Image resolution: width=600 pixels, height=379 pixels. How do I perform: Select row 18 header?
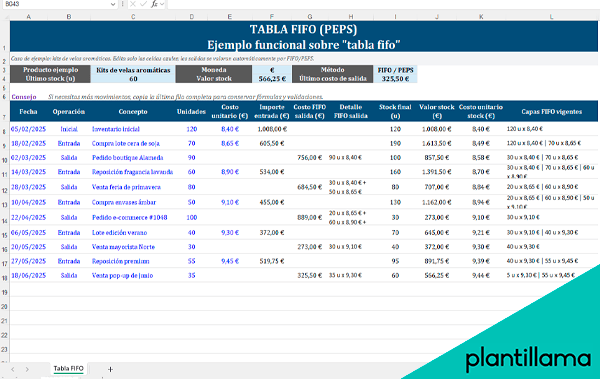click(4, 276)
